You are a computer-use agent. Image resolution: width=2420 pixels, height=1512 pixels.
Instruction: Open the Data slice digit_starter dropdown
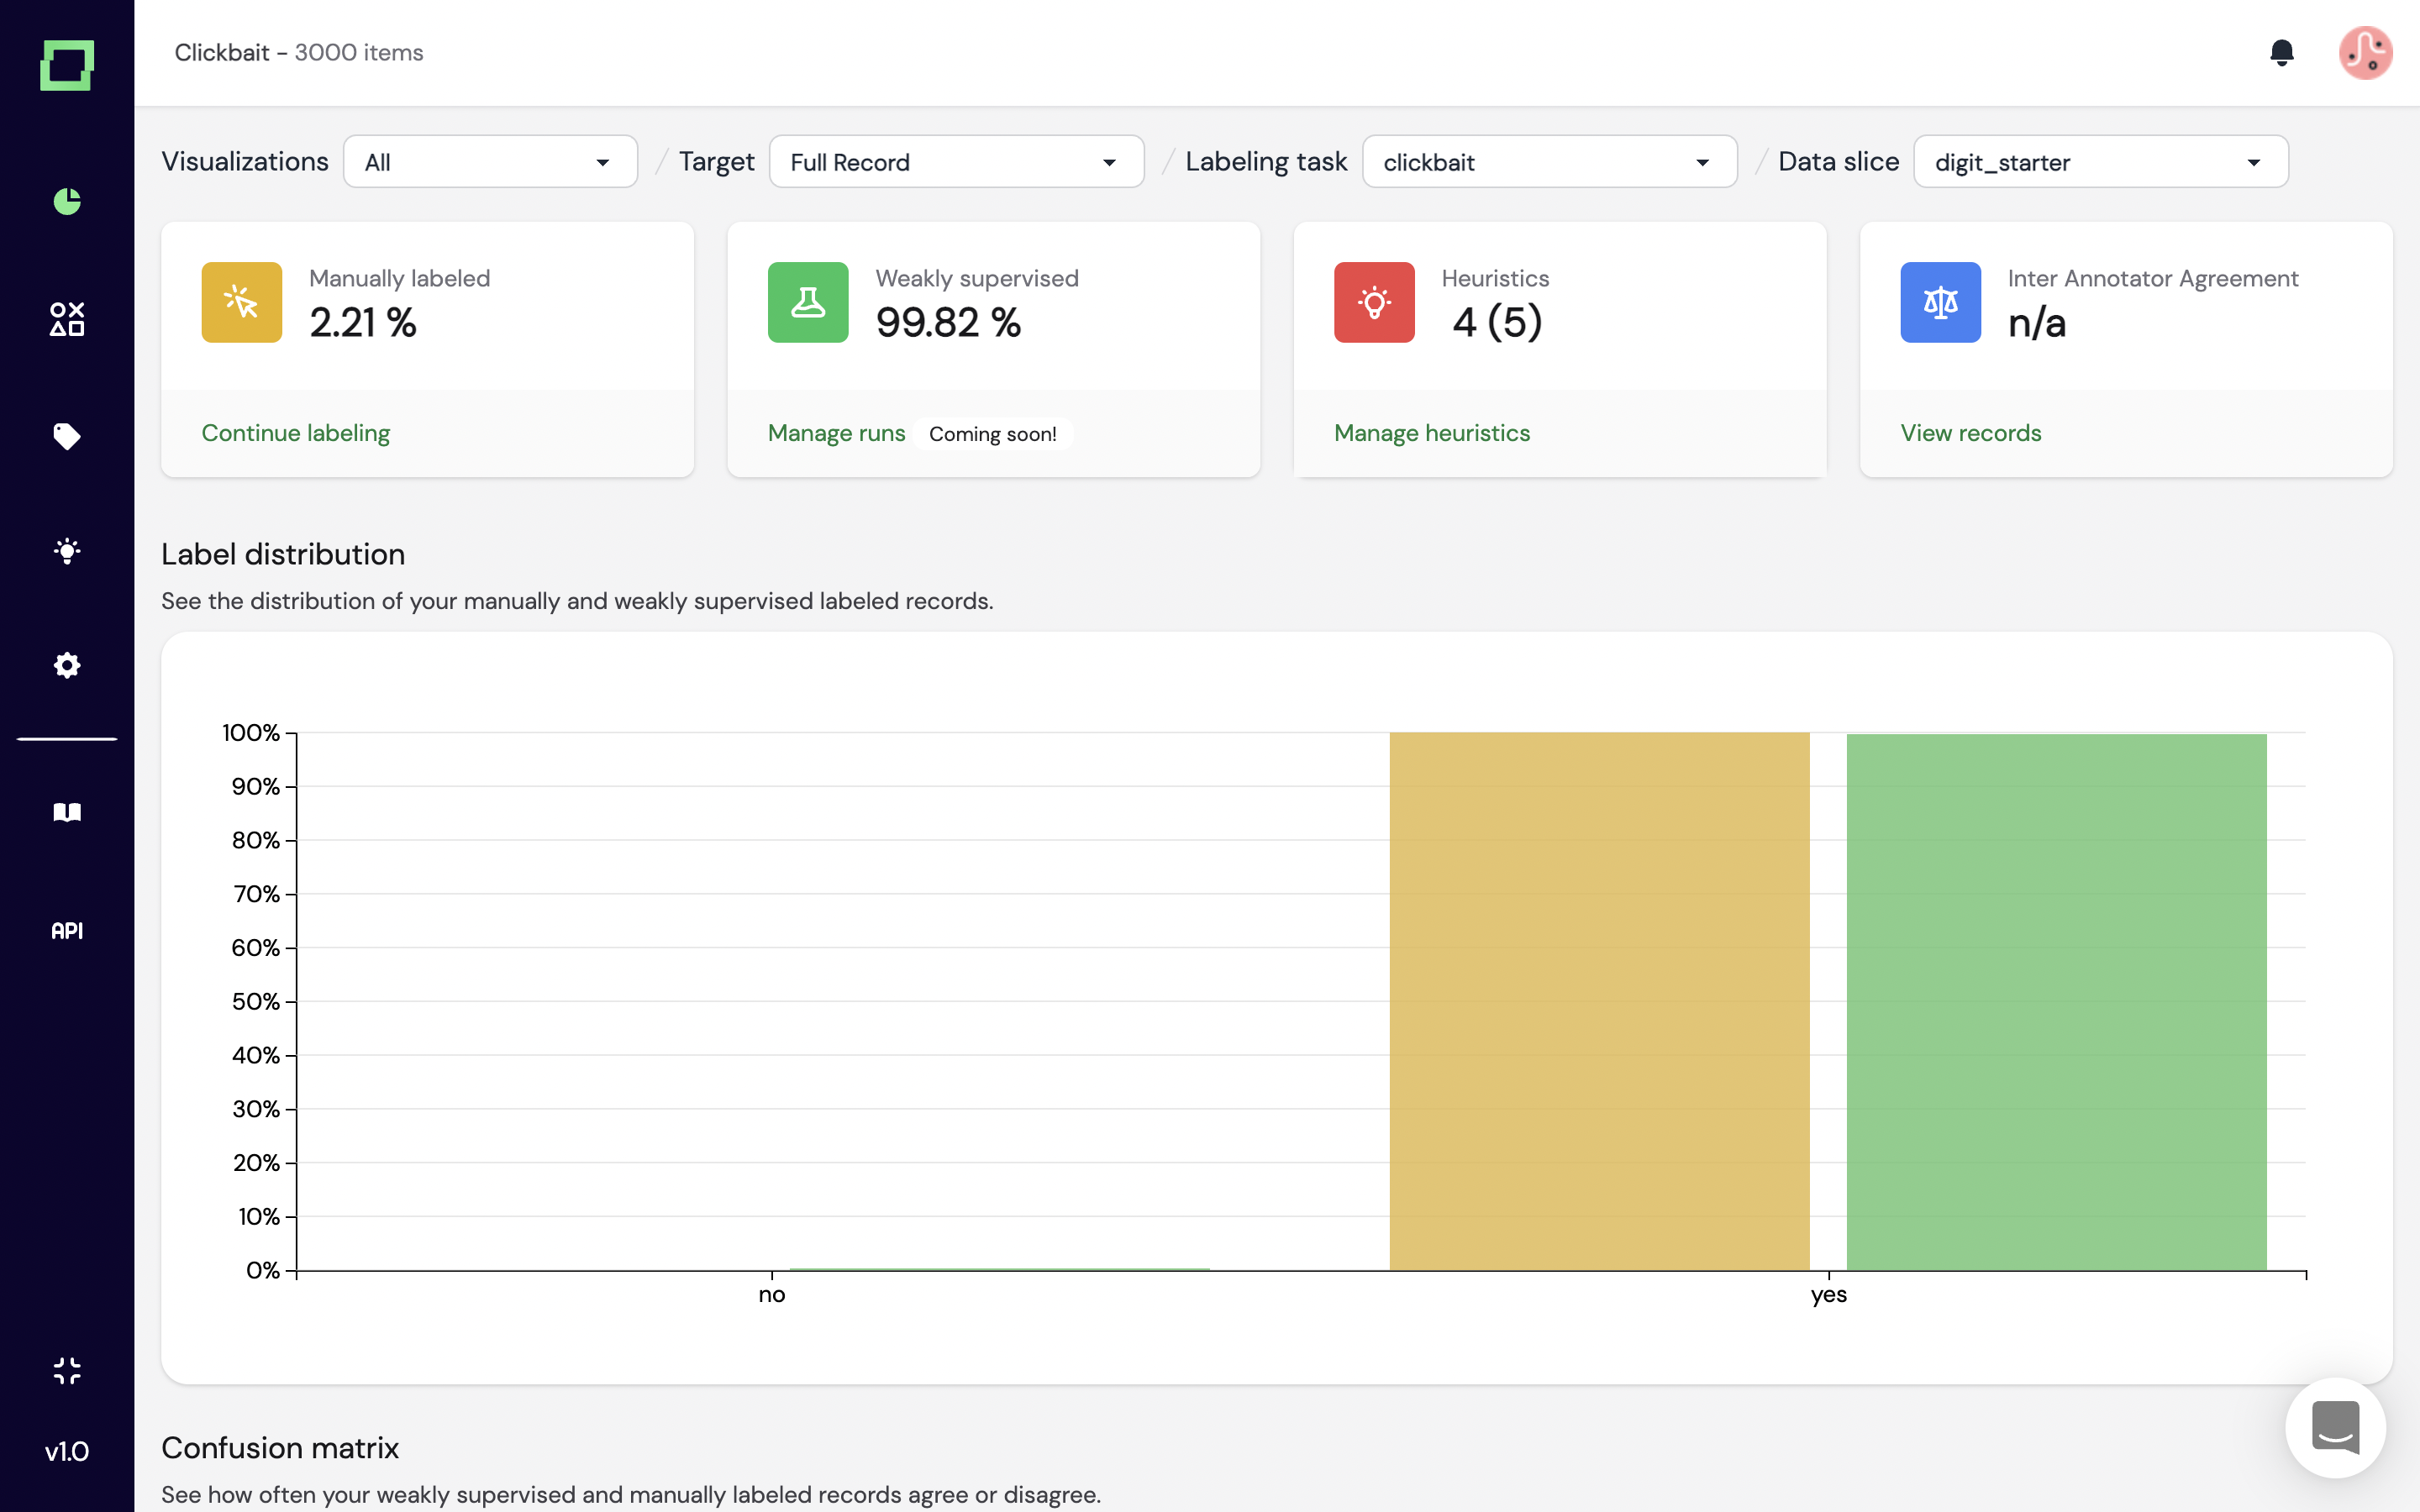[2100, 162]
